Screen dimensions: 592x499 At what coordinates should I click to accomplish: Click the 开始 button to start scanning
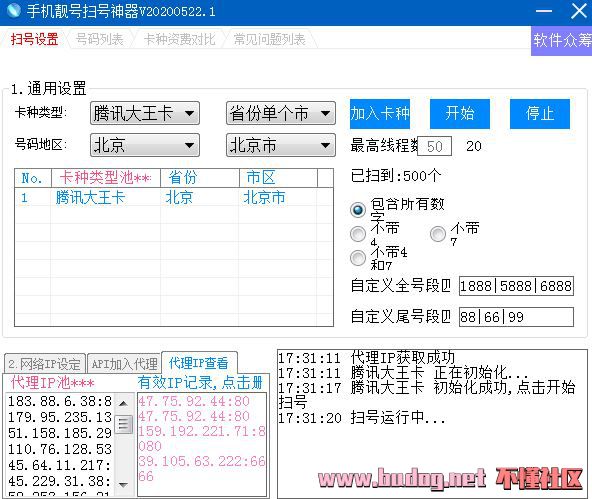coord(460,114)
